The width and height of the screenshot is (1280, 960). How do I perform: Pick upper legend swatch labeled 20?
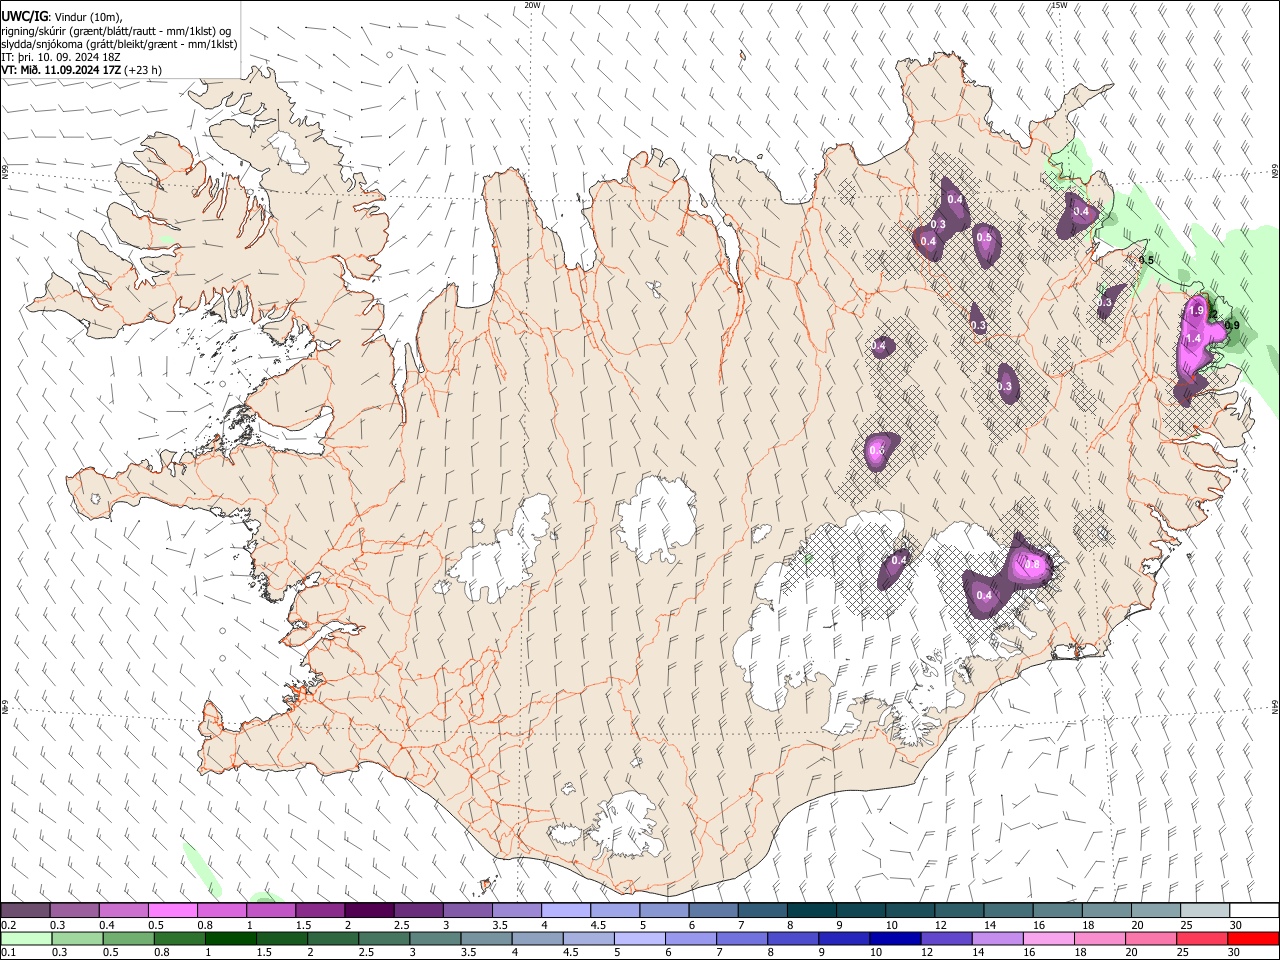pos(1155,910)
